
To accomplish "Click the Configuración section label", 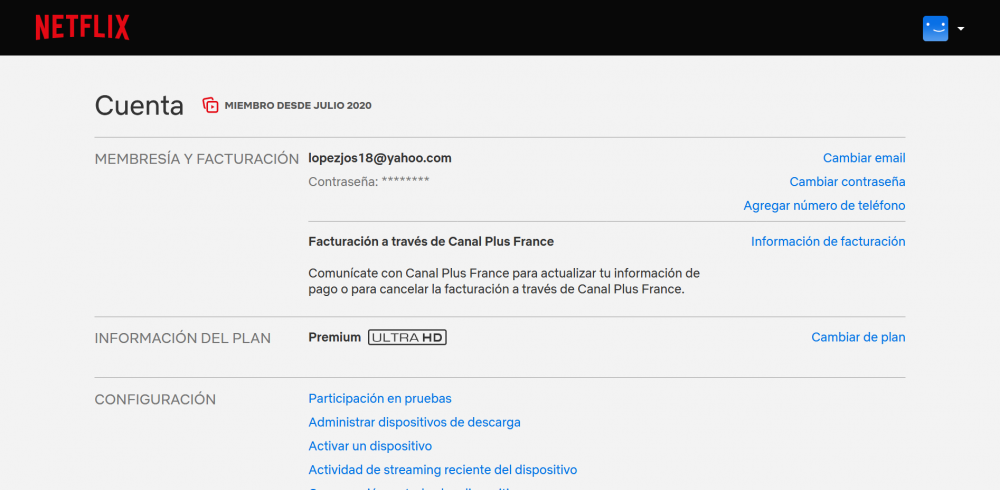I will click(155, 400).
